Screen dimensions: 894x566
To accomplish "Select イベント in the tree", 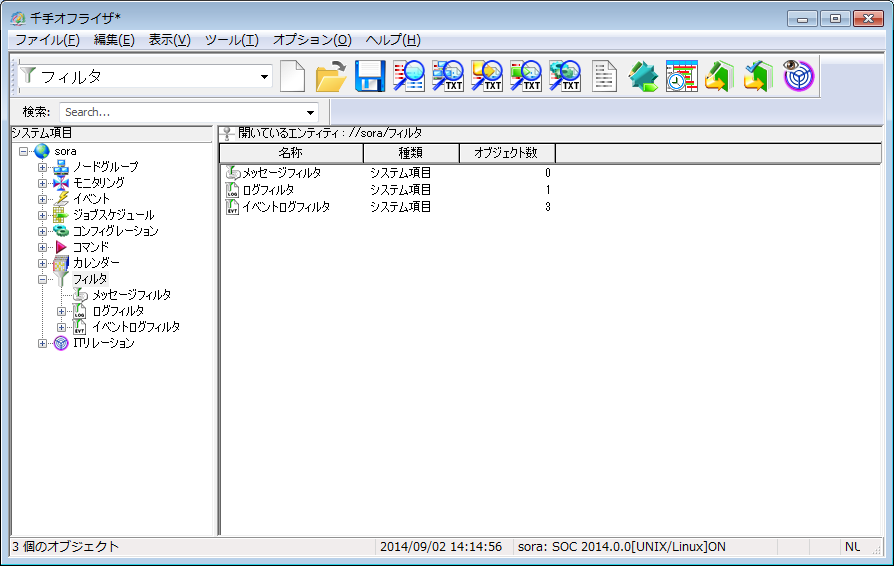I will [91, 199].
